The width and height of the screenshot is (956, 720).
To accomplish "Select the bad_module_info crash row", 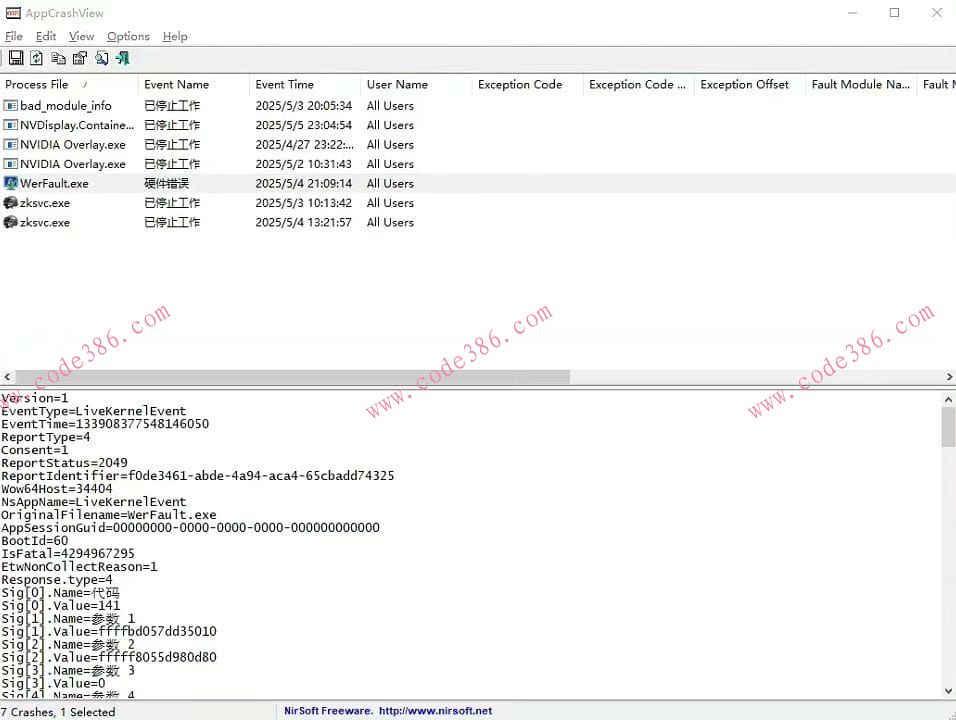I will 478,105.
